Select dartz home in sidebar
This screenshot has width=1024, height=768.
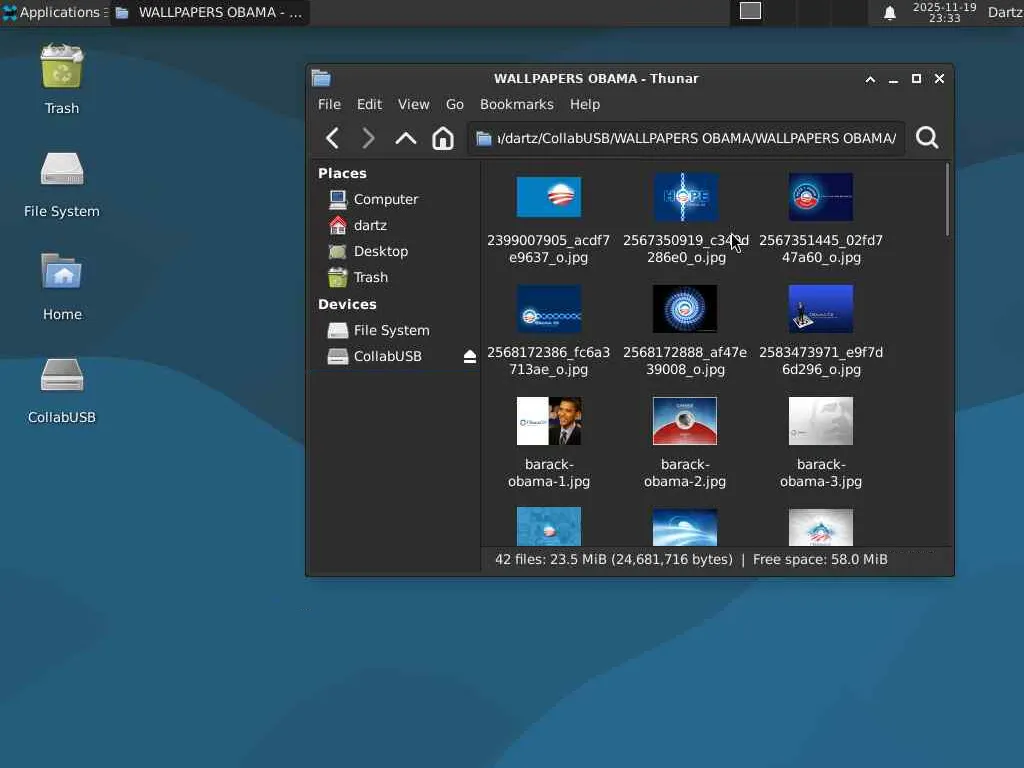(370, 225)
